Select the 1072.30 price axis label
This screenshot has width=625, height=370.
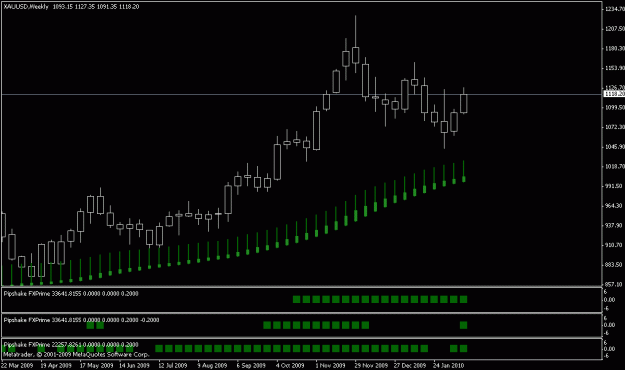tap(615, 127)
